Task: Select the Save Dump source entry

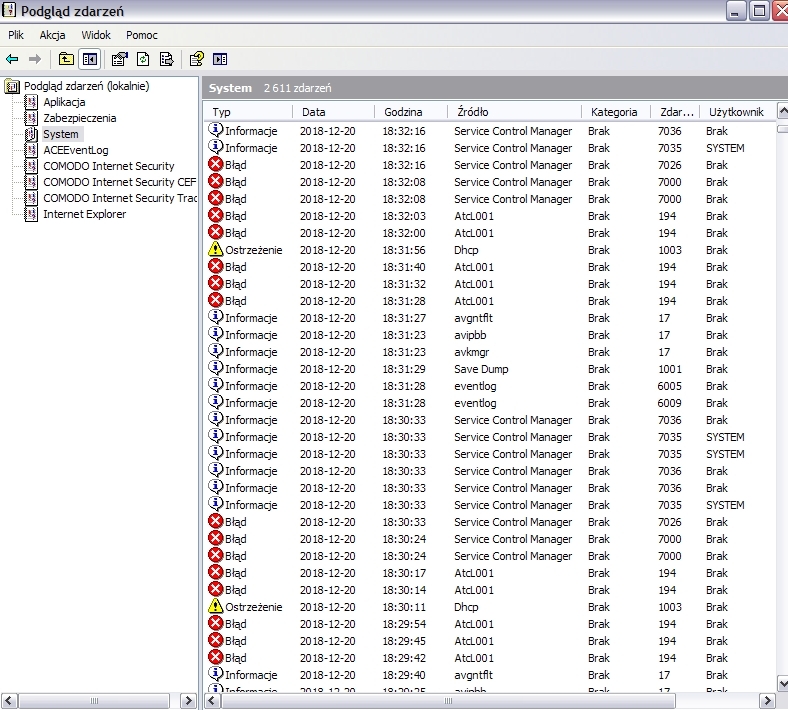Action: tap(481, 369)
